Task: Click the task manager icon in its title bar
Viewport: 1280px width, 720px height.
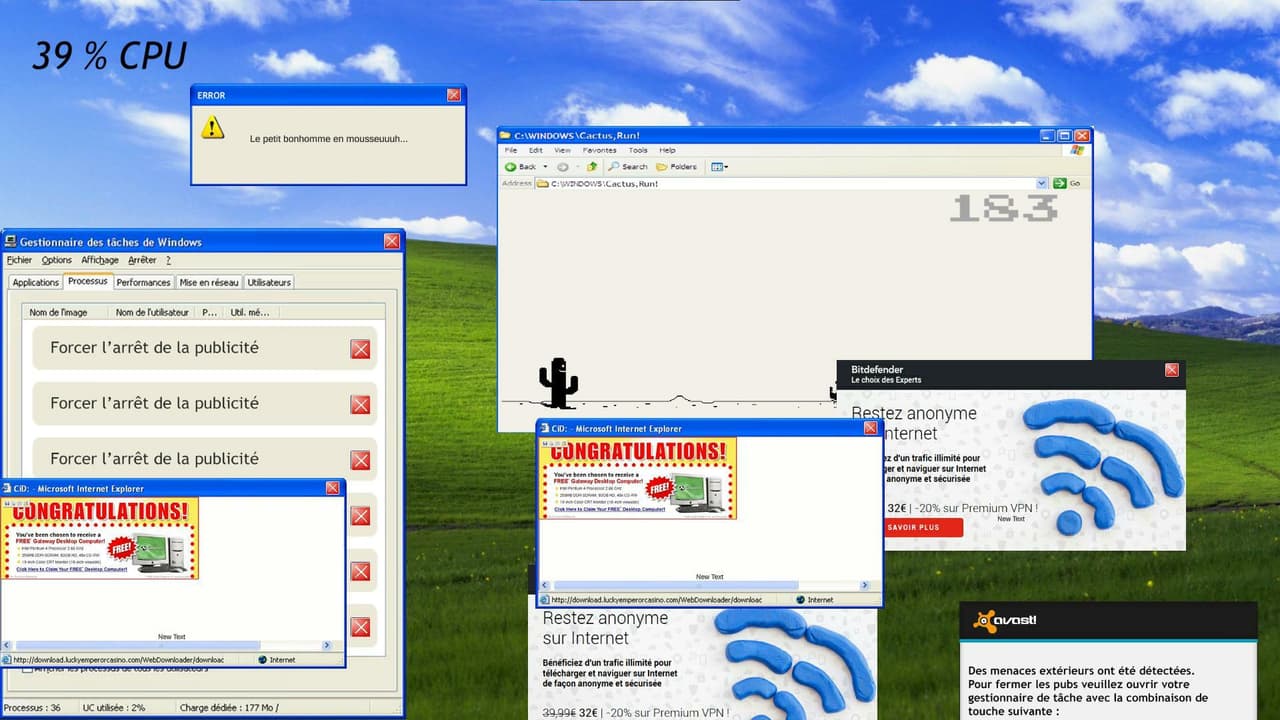Action: click(x=11, y=241)
